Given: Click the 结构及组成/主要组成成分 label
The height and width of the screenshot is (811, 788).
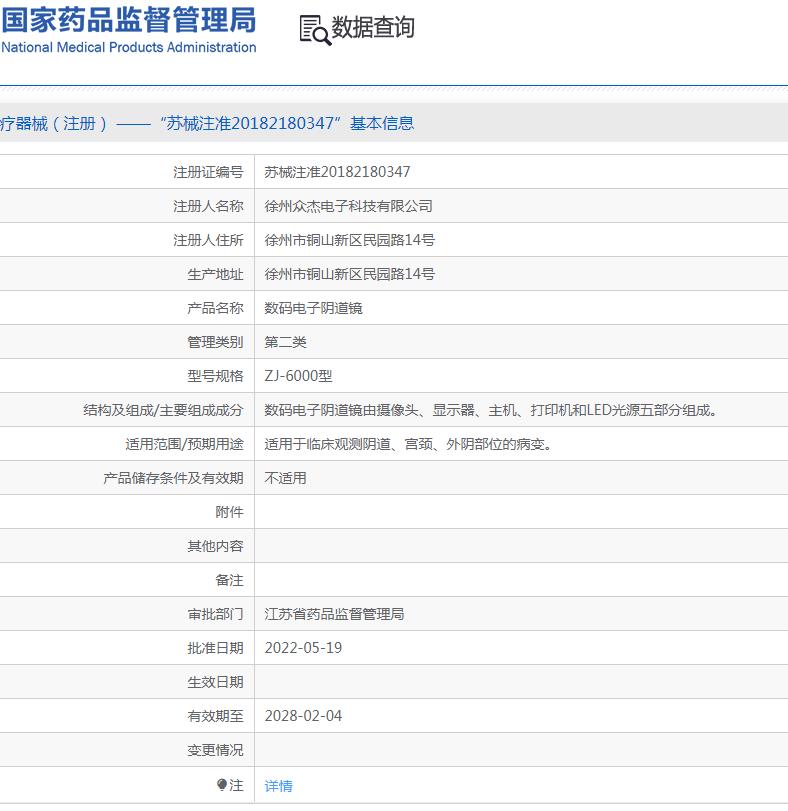Looking at the screenshot, I should click(163, 410).
